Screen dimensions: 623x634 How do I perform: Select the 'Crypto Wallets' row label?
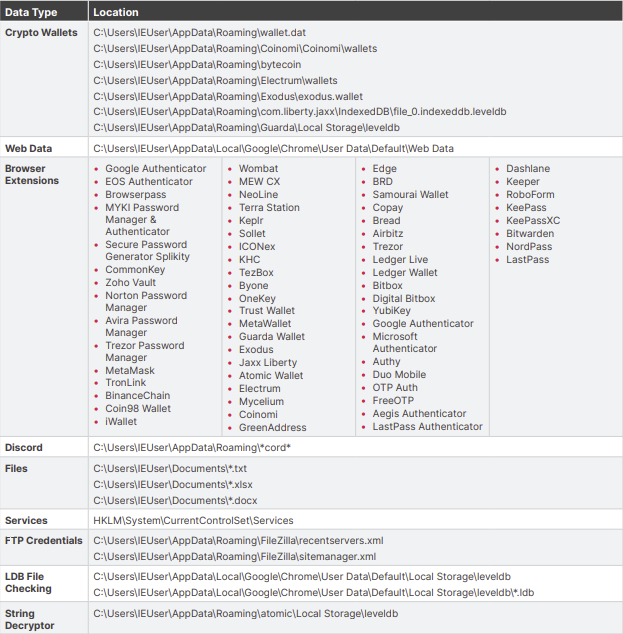point(41,32)
